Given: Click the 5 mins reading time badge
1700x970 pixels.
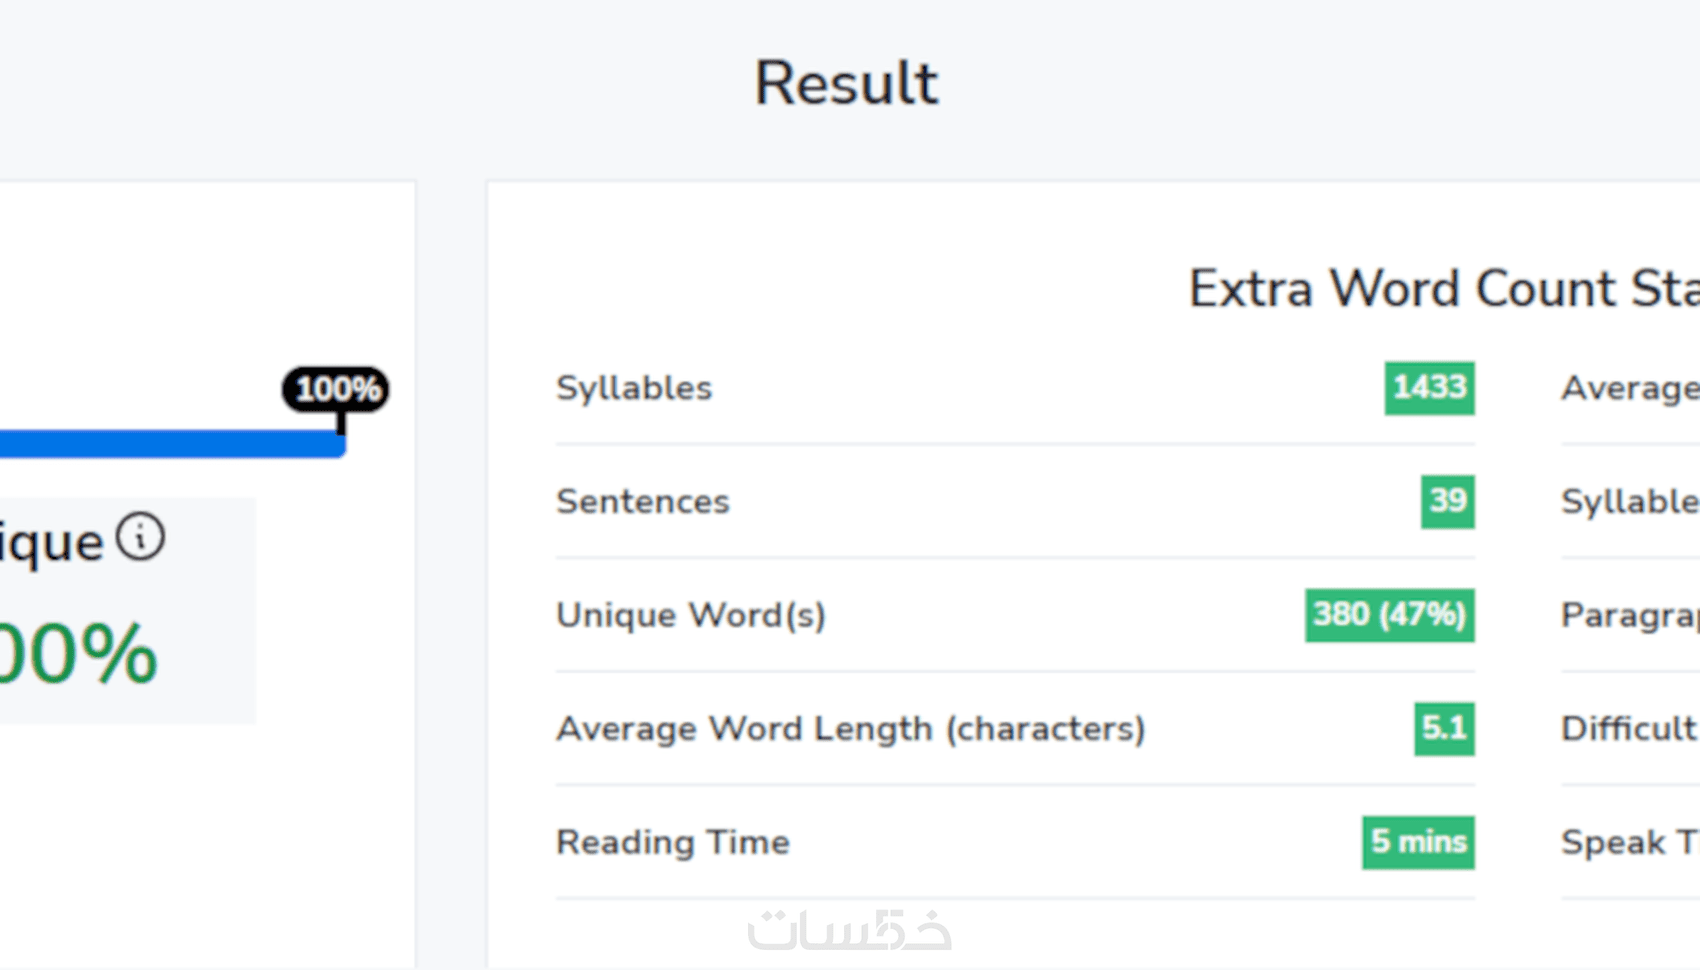Looking at the screenshot, I should (1418, 842).
